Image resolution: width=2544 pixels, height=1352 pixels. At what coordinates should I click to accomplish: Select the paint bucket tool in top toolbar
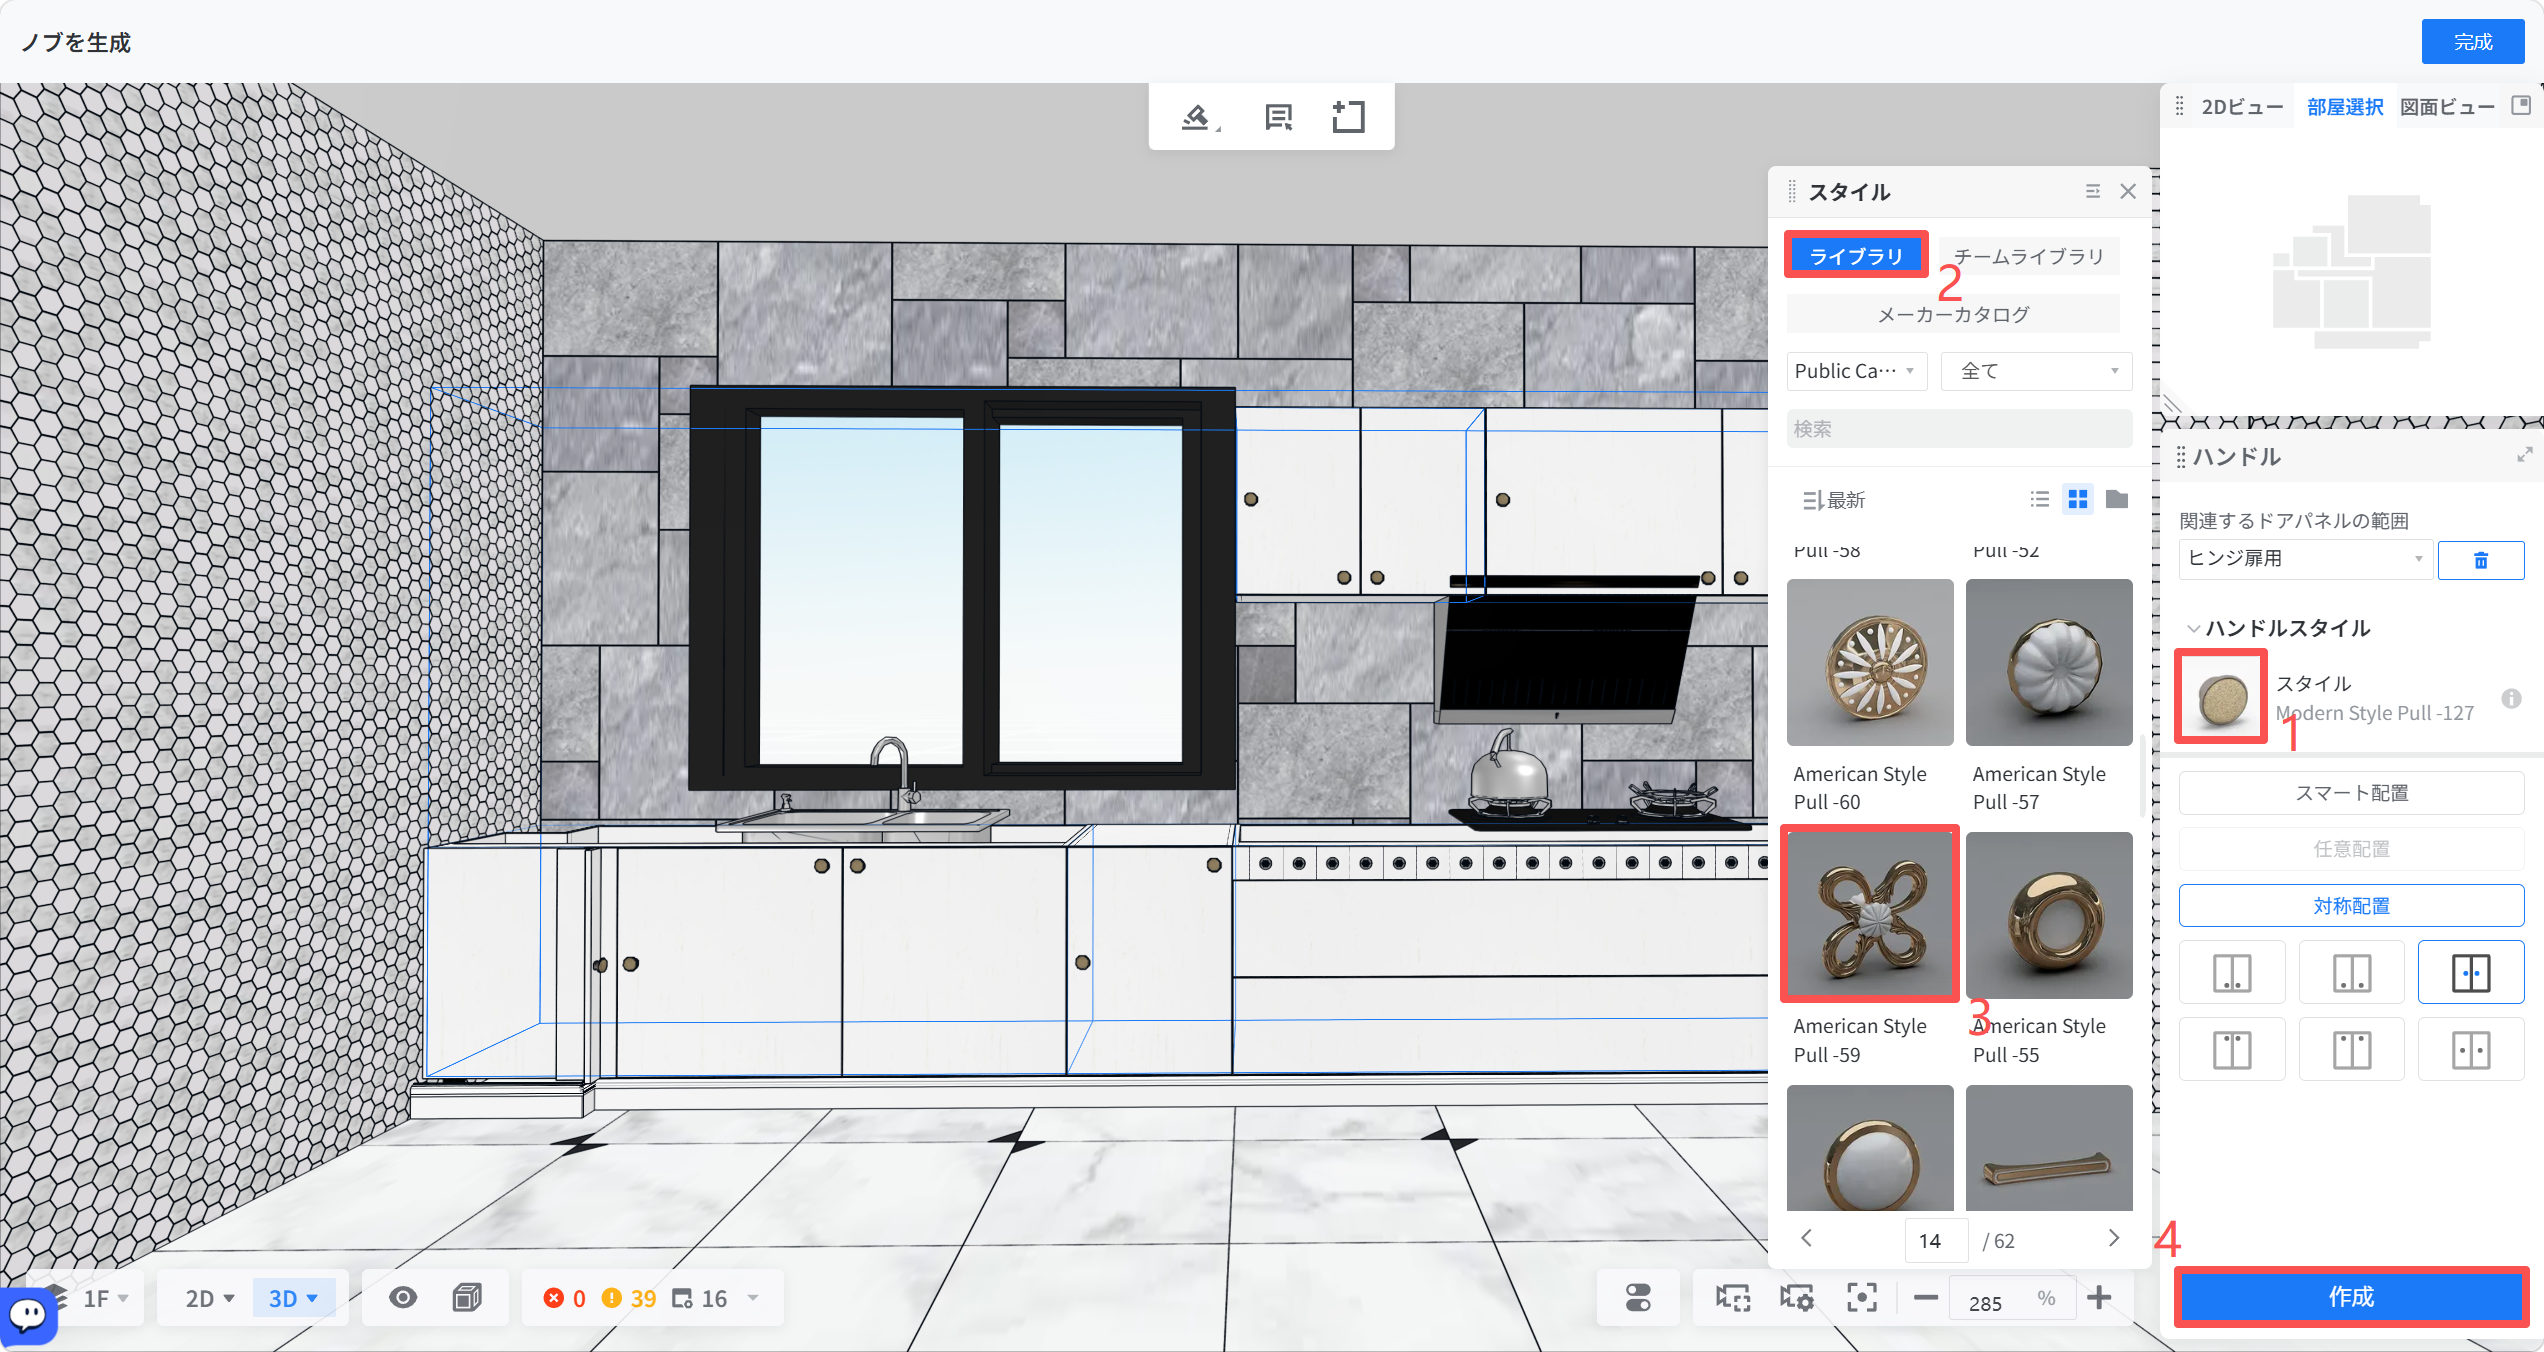(1197, 117)
